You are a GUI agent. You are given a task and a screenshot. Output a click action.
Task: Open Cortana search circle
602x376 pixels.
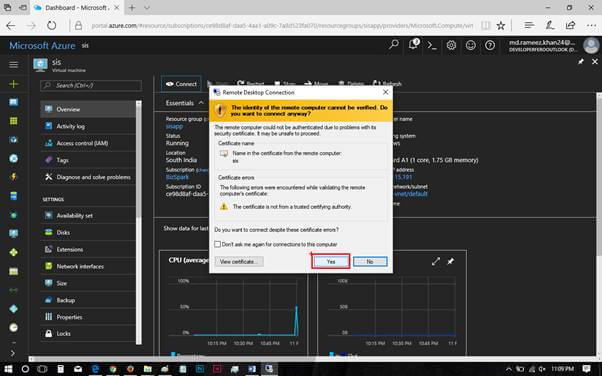tap(25, 369)
